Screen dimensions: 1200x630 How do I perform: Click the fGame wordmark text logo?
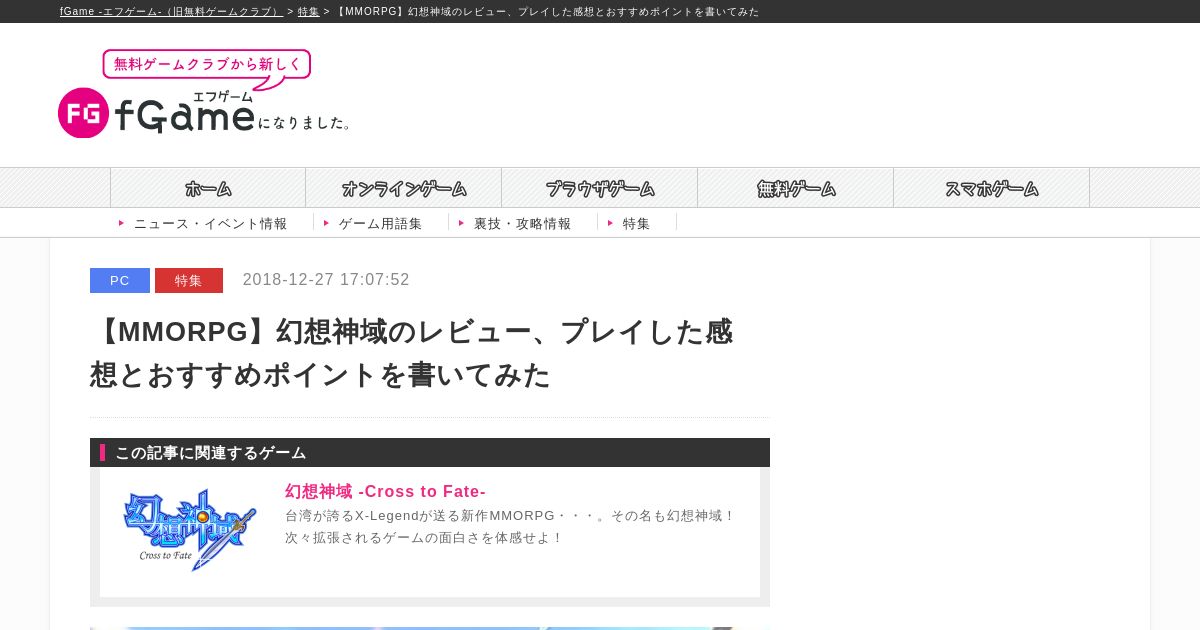(x=185, y=116)
